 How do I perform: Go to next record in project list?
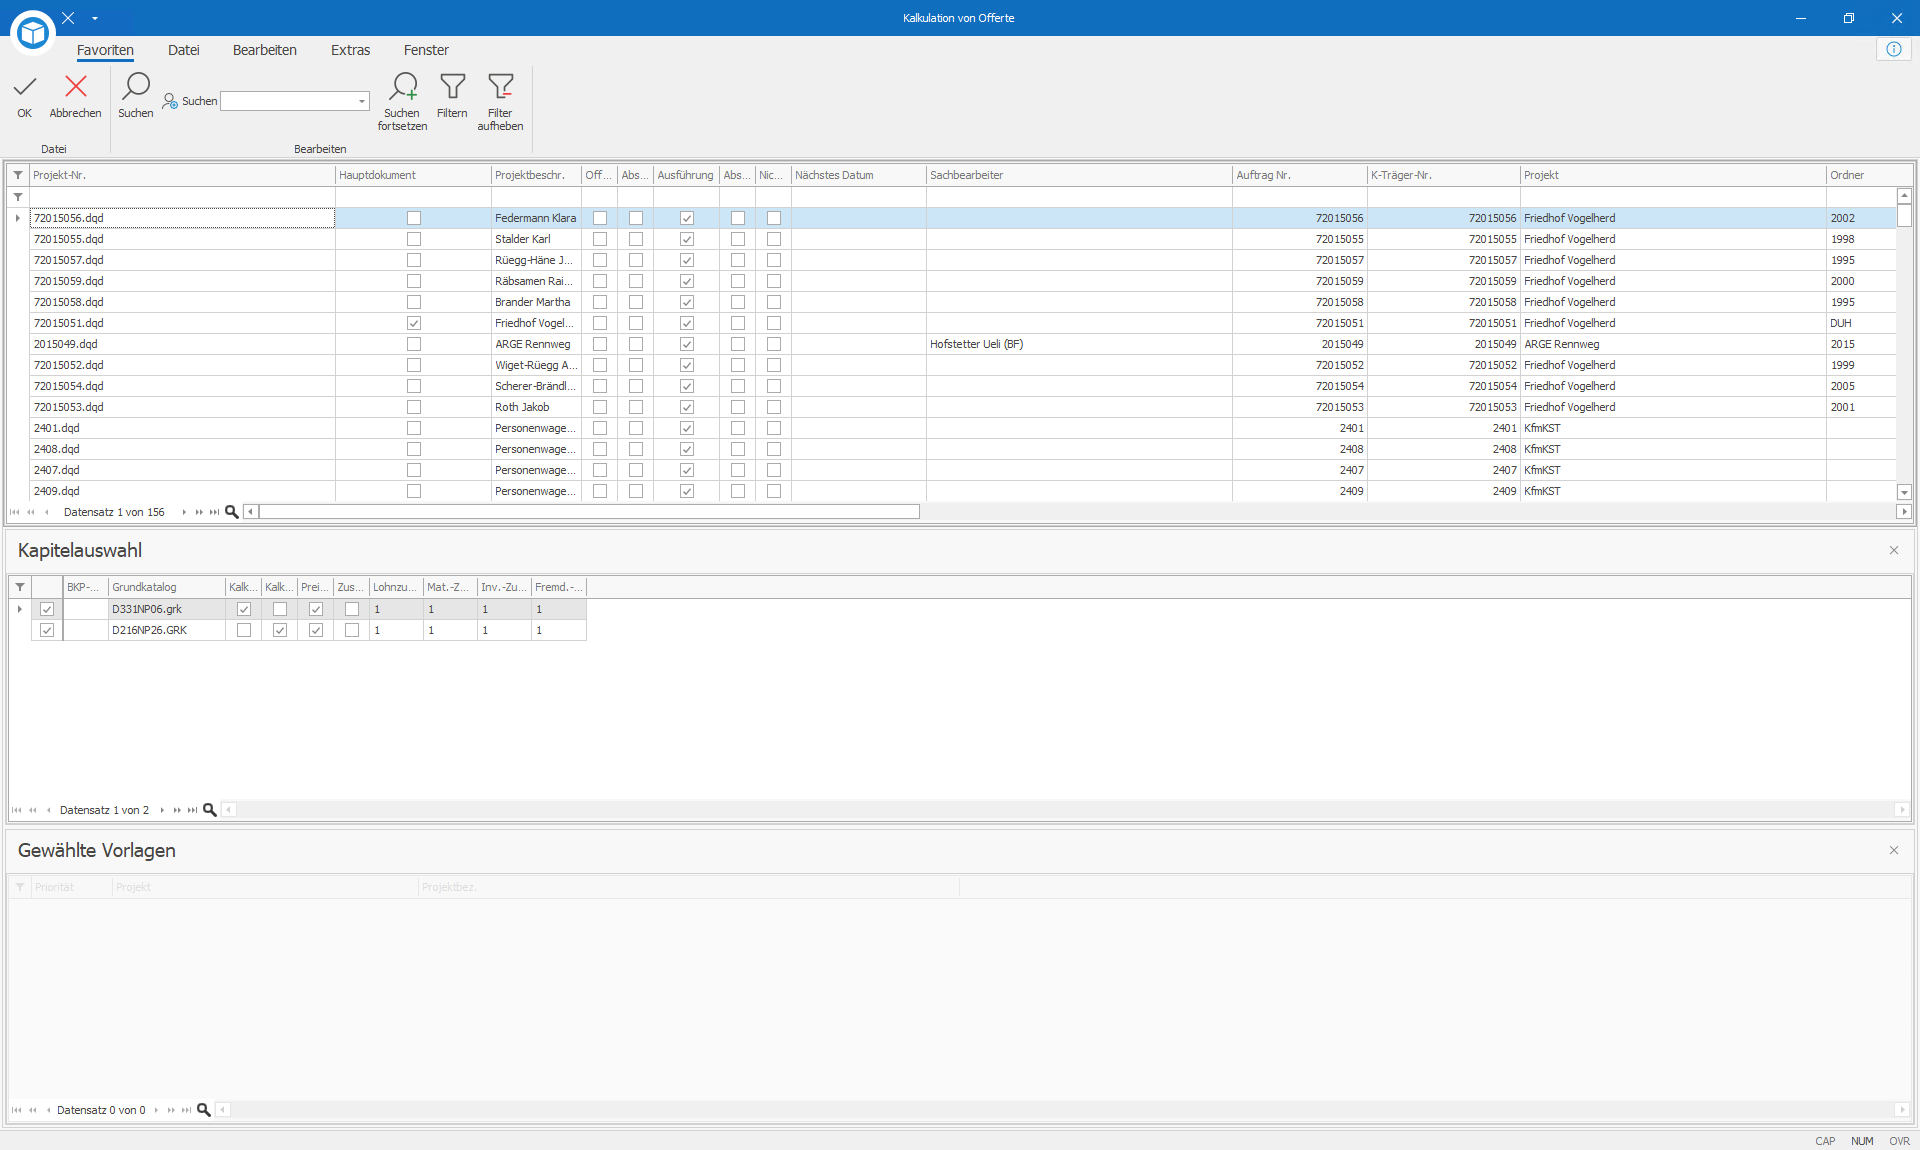[x=184, y=512]
